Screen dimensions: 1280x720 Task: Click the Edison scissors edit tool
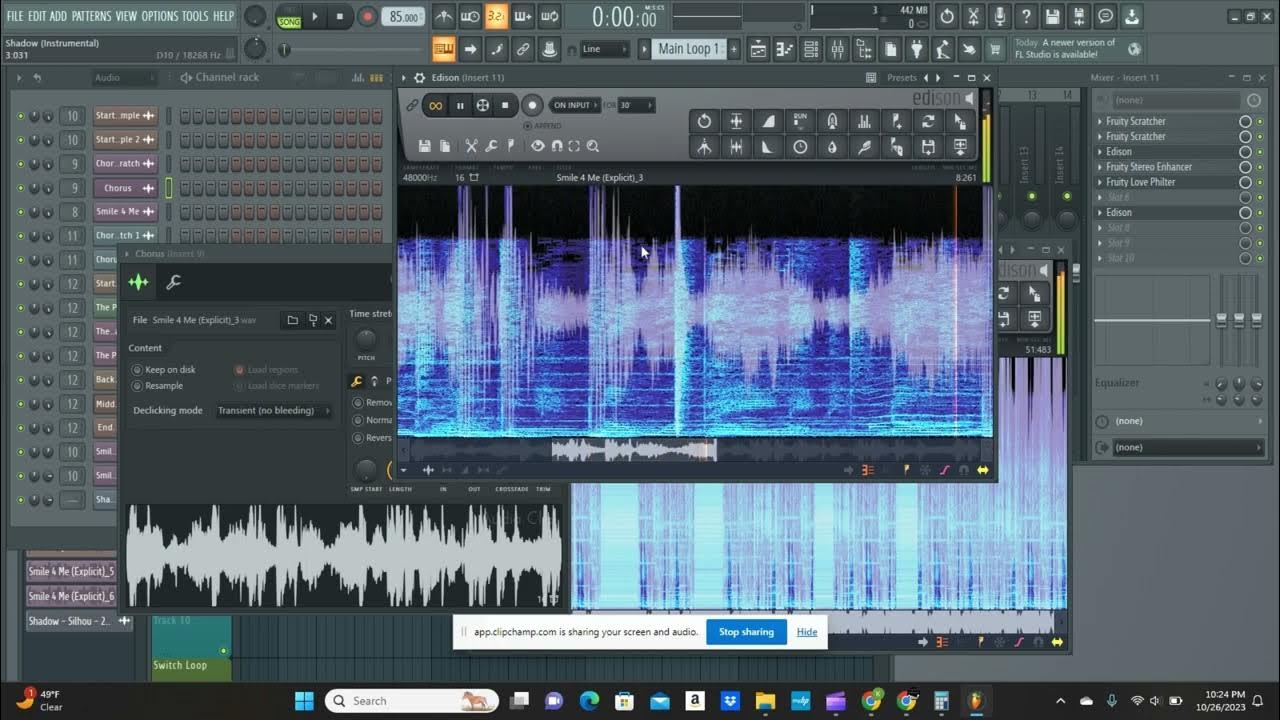click(x=472, y=146)
